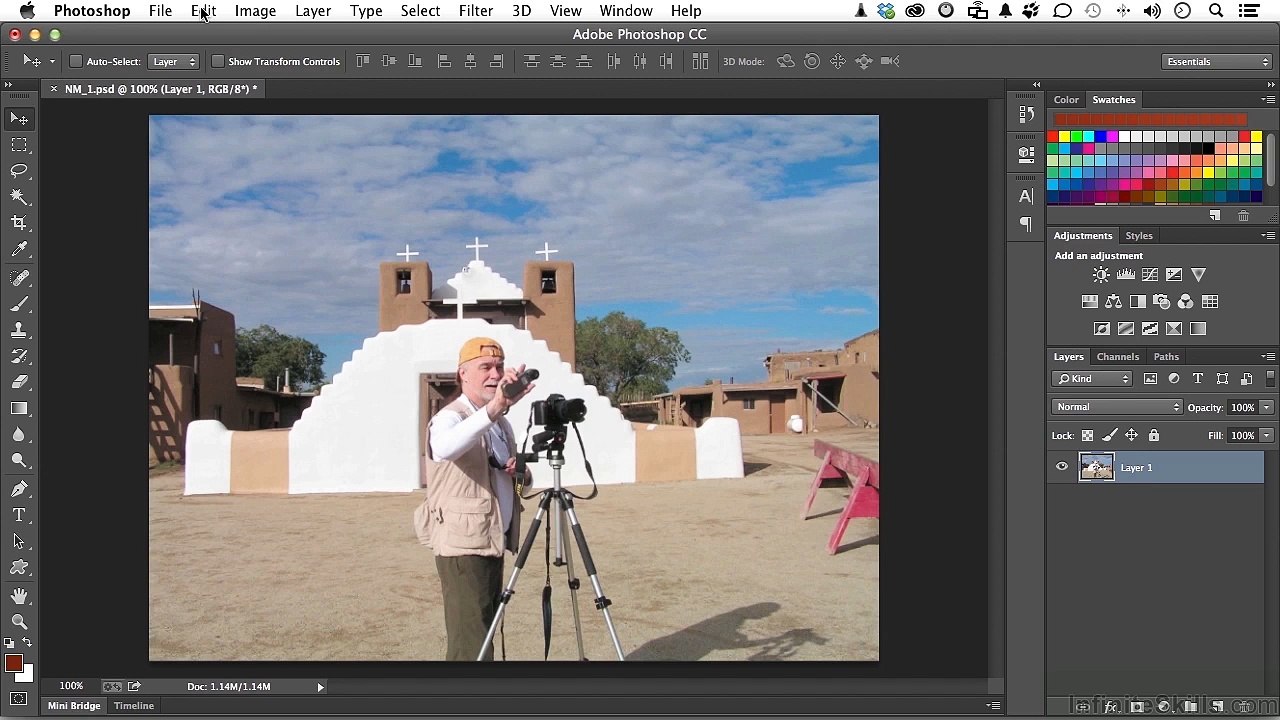Select the Move tool in toolbox

coord(19,119)
